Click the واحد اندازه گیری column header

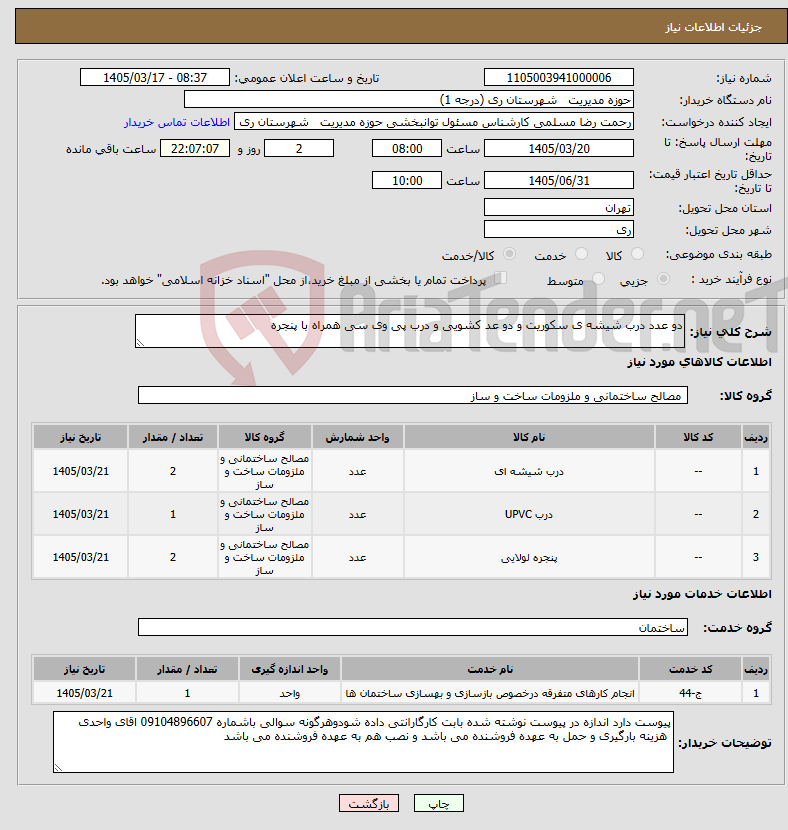pyautogui.click(x=290, y=669)
